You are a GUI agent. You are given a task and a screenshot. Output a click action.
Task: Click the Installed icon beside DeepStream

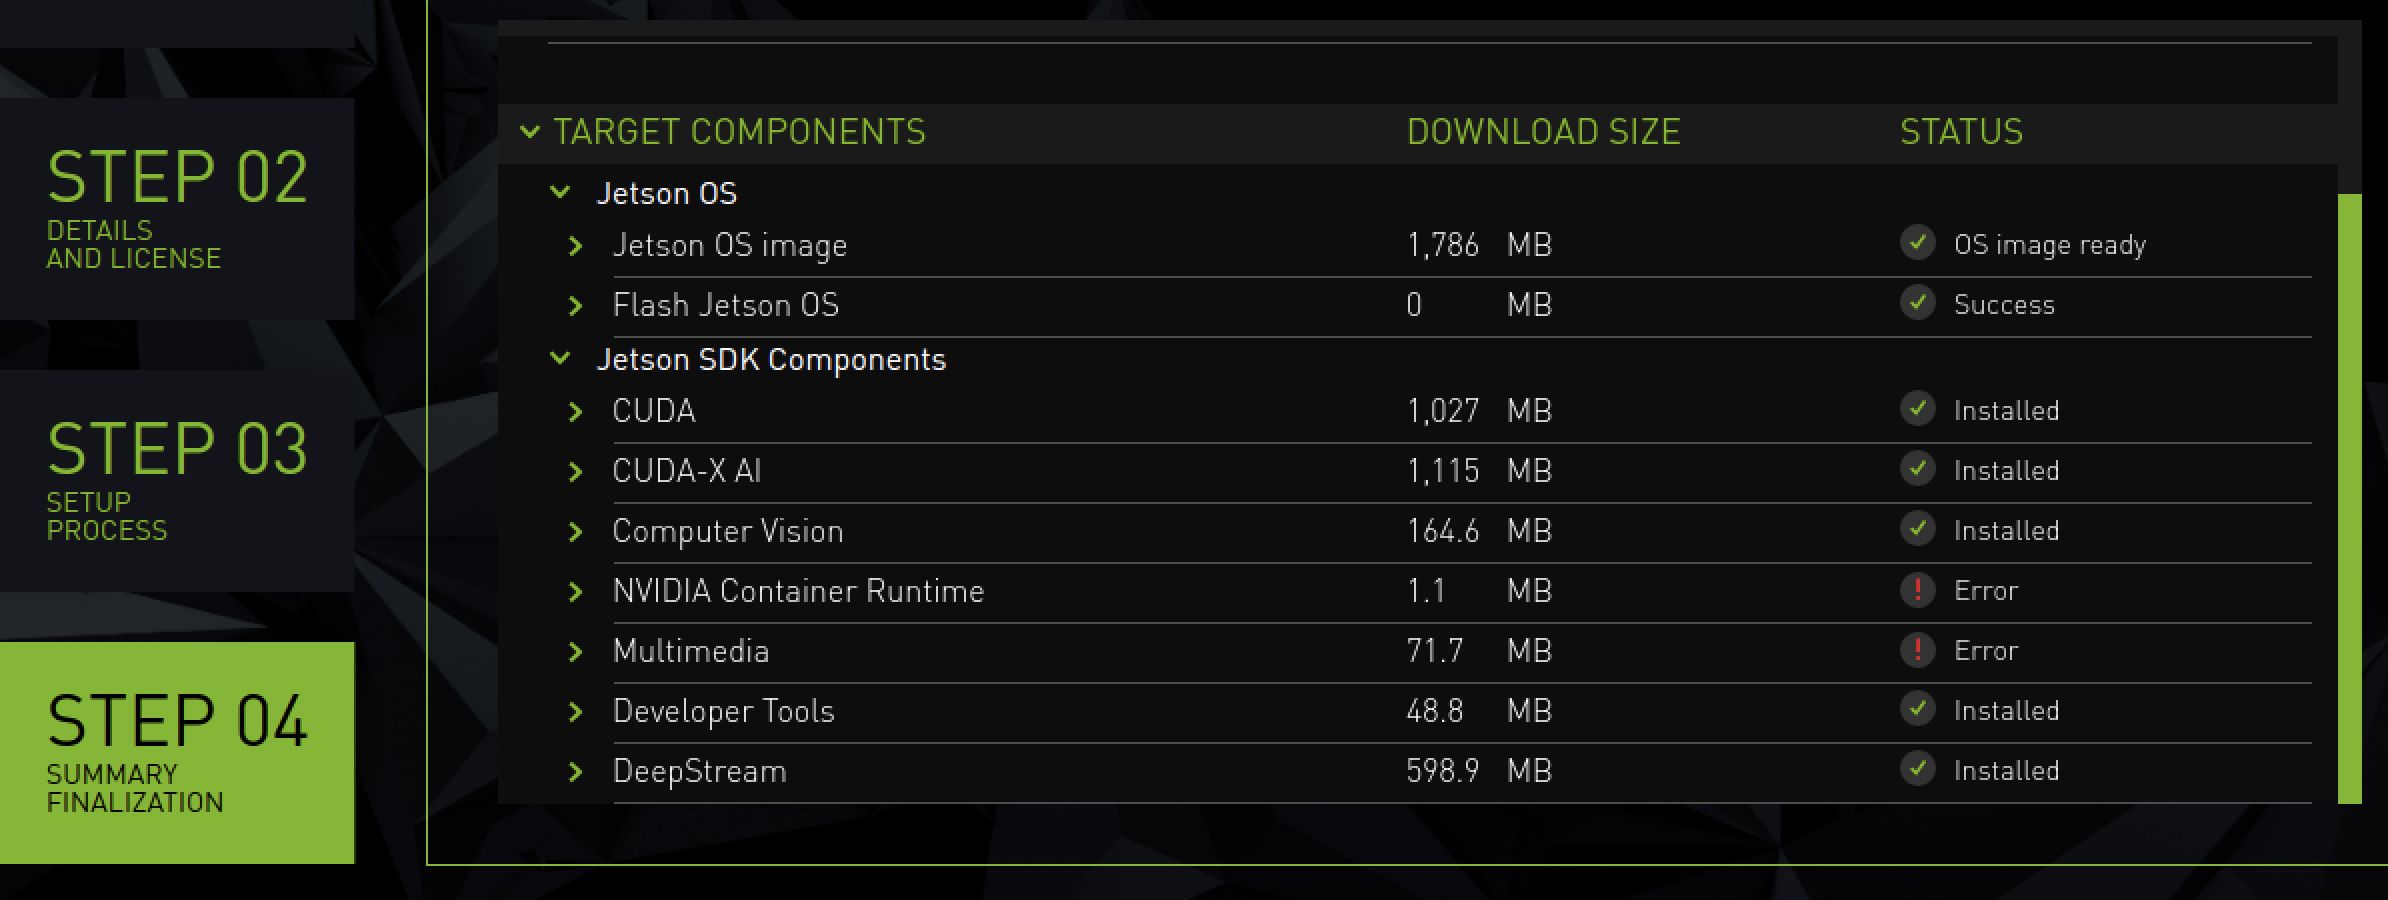pyautogui.click(x=1917, y=770)
